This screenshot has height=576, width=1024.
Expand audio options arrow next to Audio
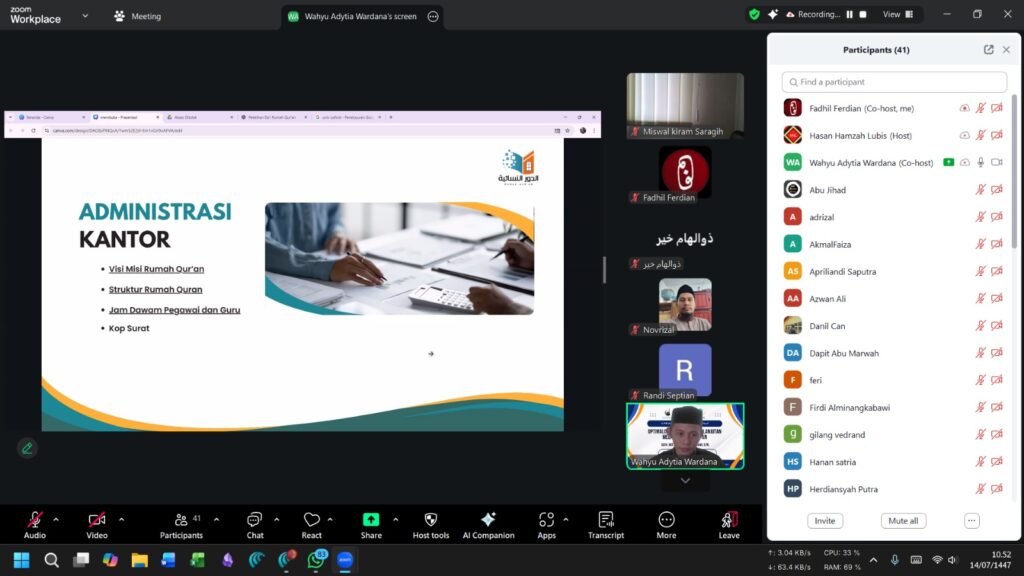point(56,519)
